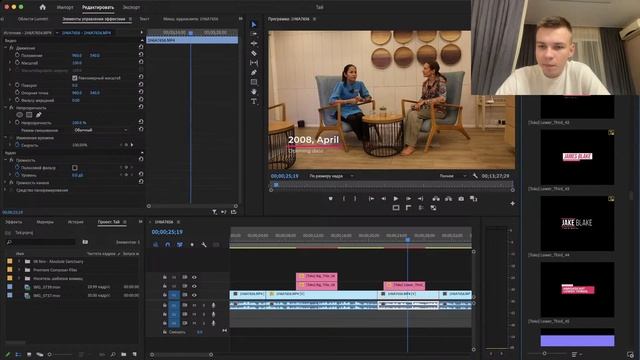The width and height of the screenshot is (640, 360).
Task: Collapse the Volume effect group
Action: pyautogui.click(x=6, y=160)
